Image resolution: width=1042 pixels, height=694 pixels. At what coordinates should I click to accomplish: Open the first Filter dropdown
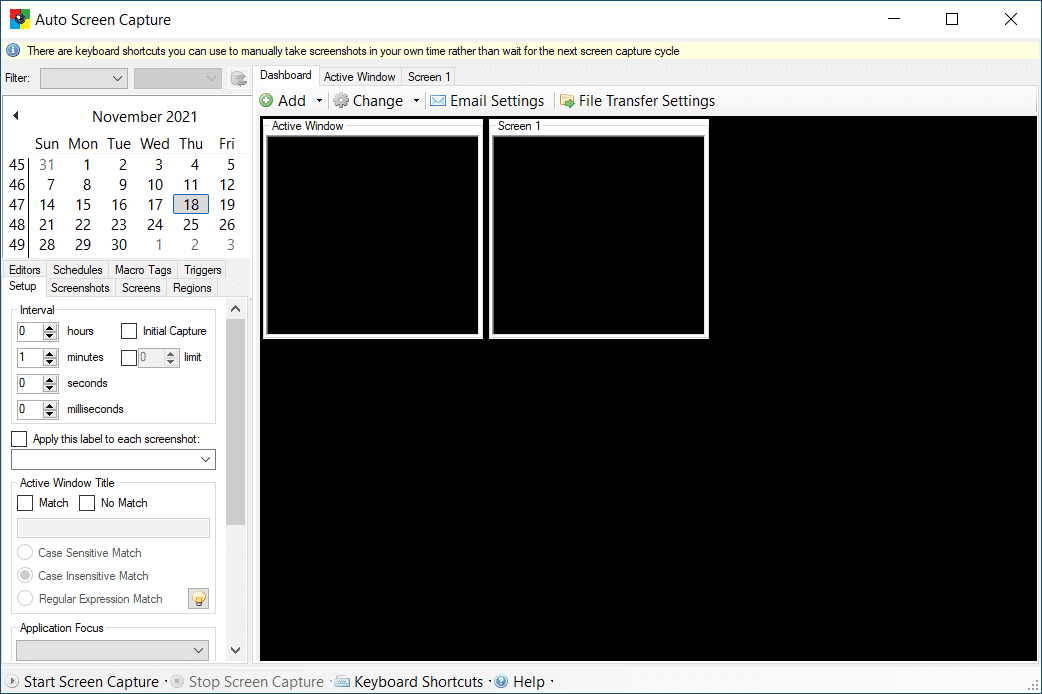(84, 78)
